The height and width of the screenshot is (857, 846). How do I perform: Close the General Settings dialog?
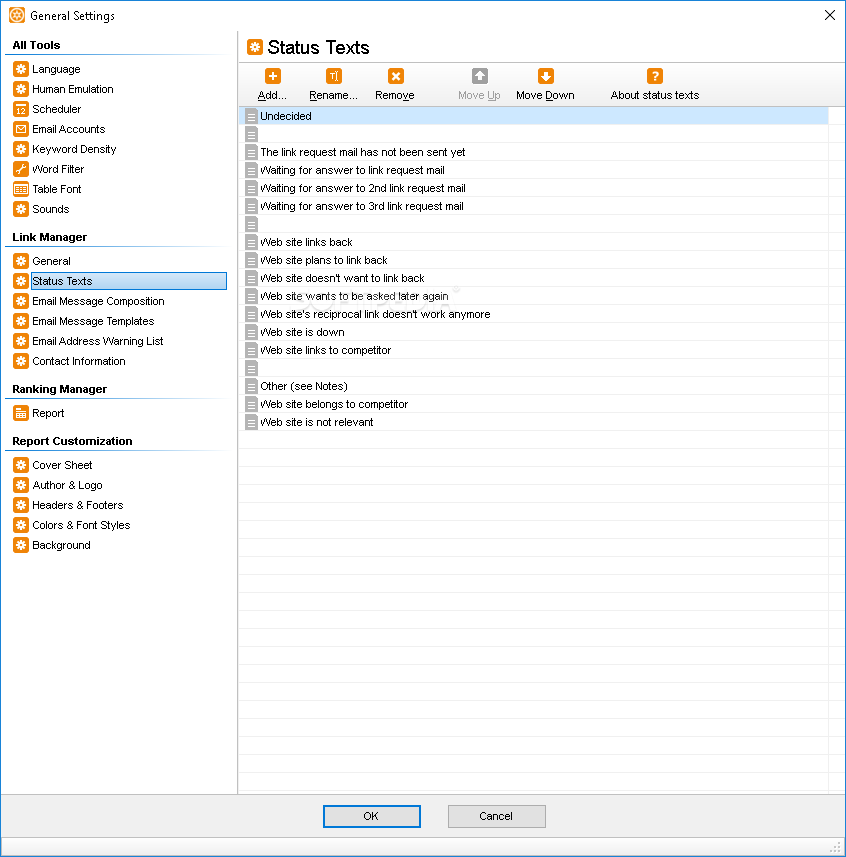(x=830, y=15)
